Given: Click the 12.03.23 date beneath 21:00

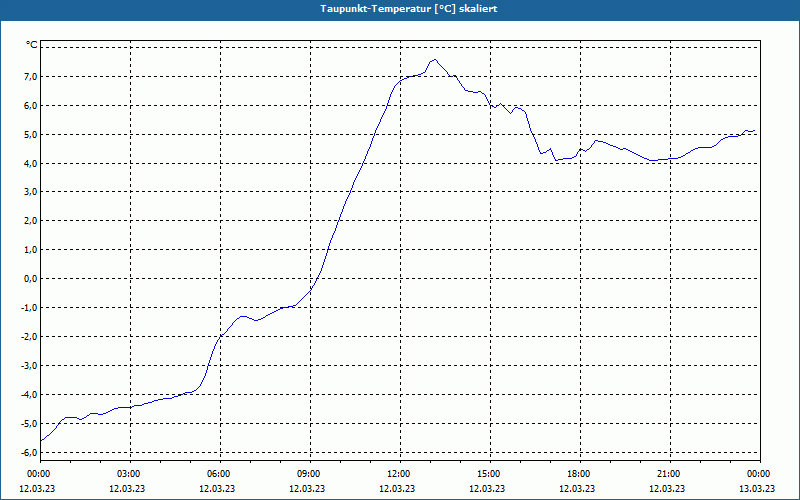Looking at the screenshot, I should (667, 488).
